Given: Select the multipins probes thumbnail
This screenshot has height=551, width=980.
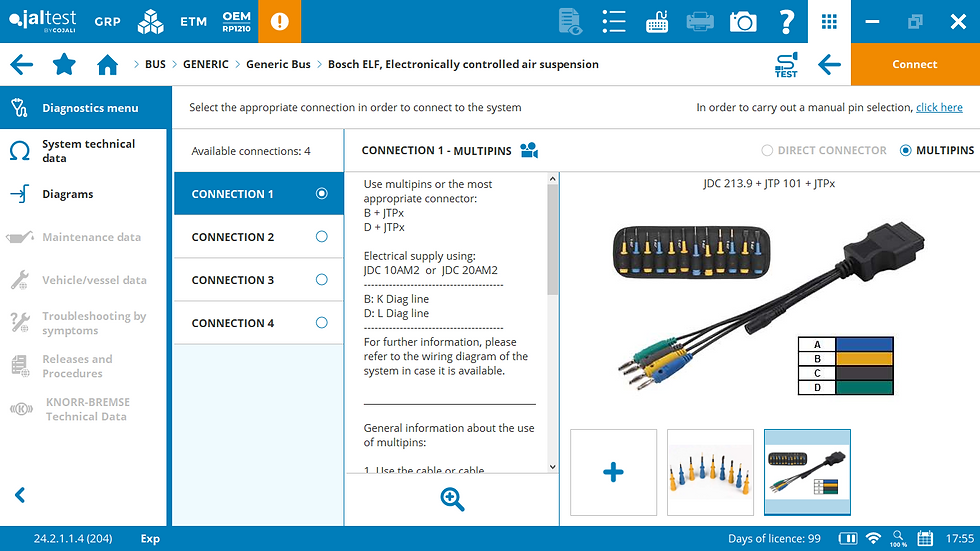Looking at the screenshot, I should tap(711, 472).
